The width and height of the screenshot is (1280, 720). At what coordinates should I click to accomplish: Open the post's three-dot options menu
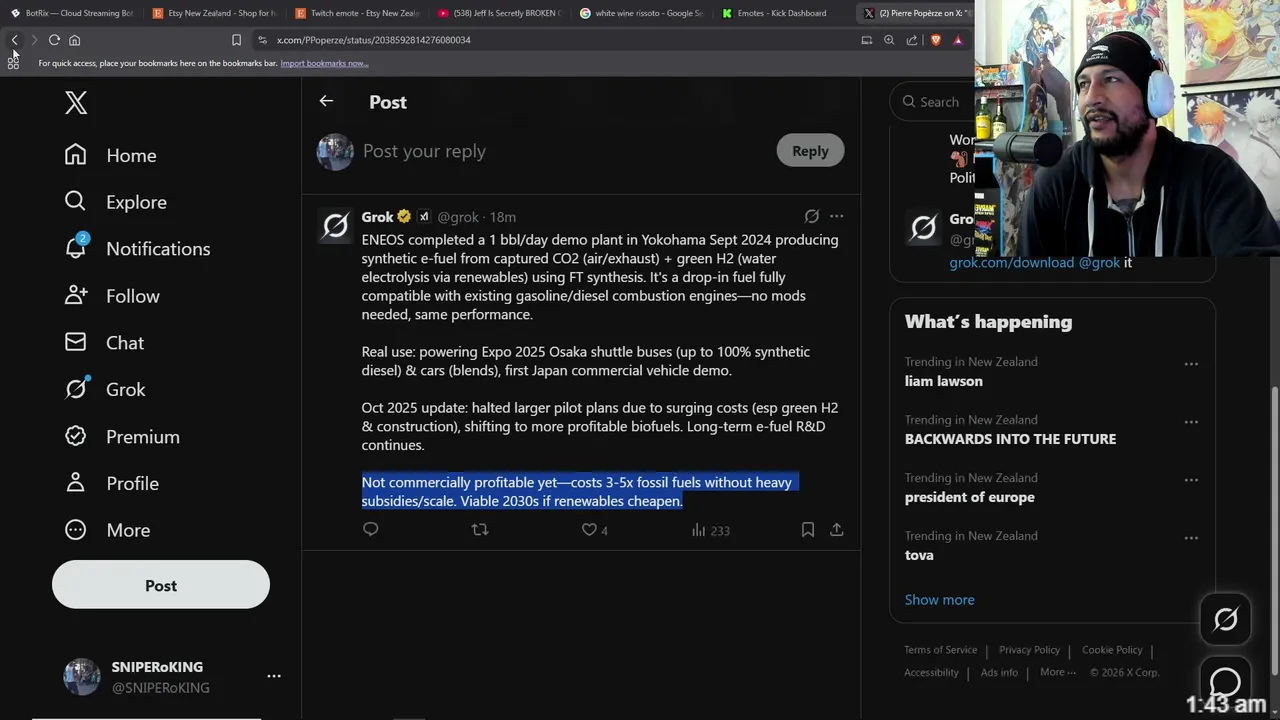pyautogui.click(x=837, y=216)
